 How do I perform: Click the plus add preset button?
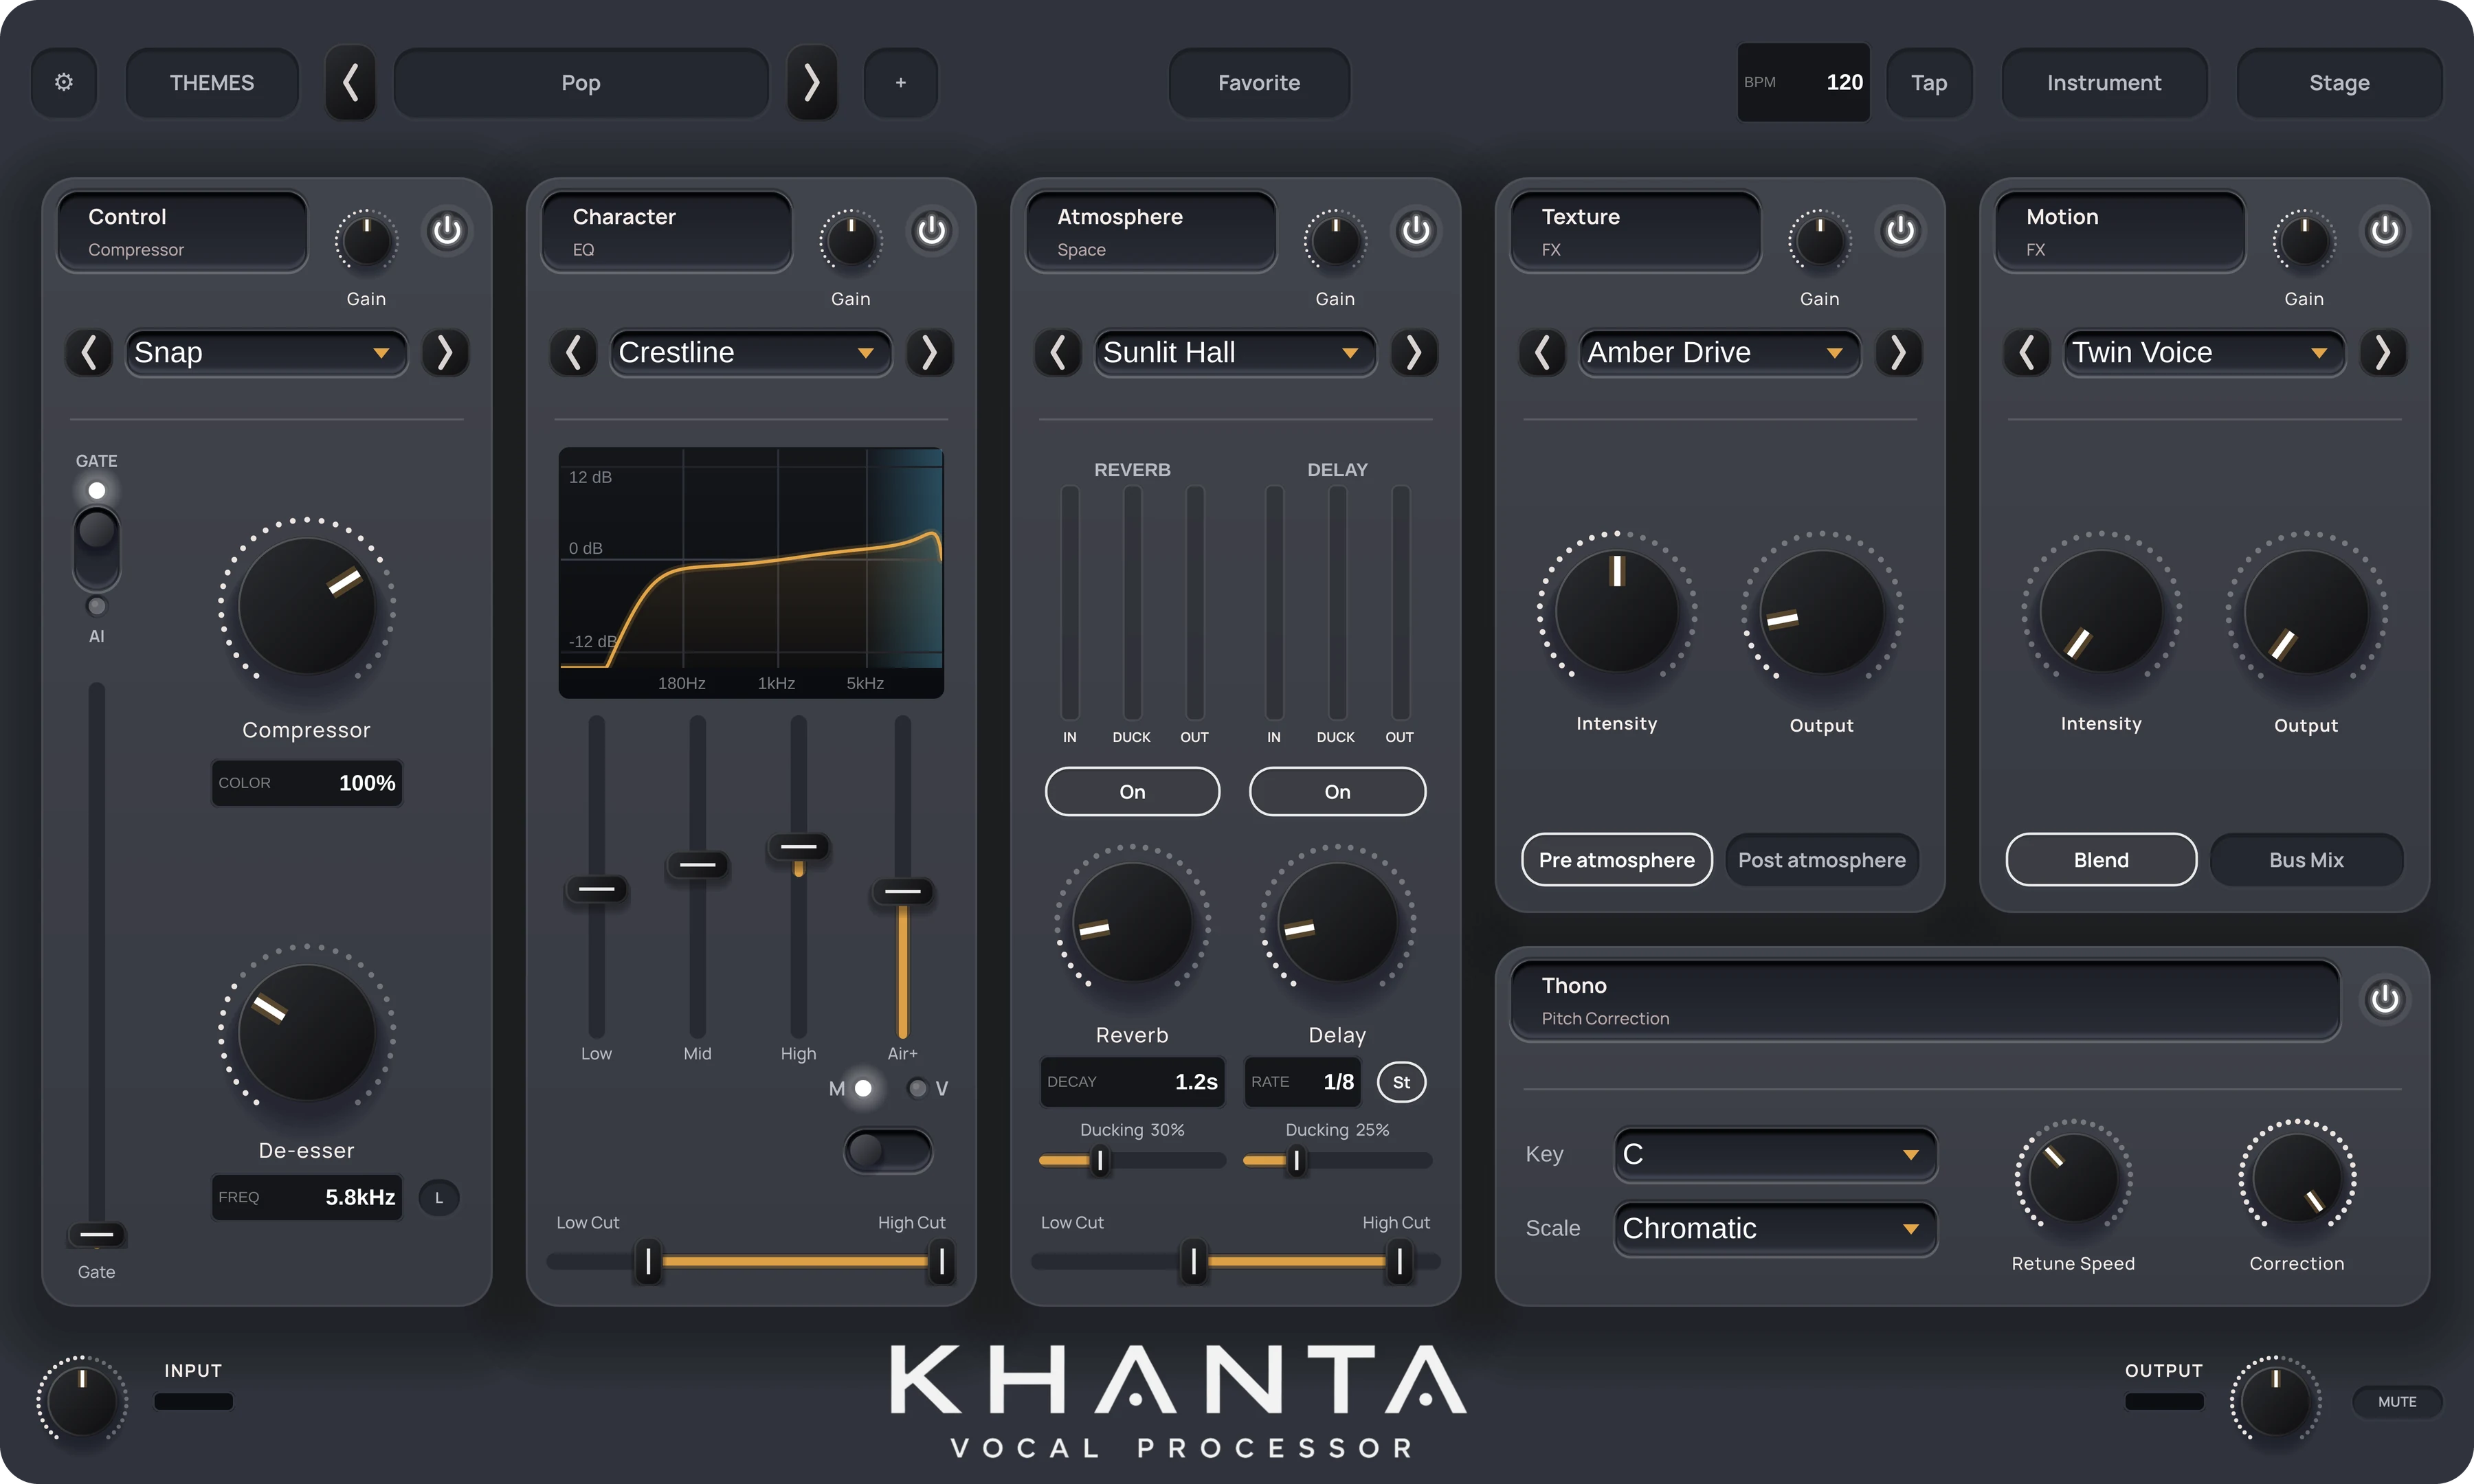[x=900, y=82]
